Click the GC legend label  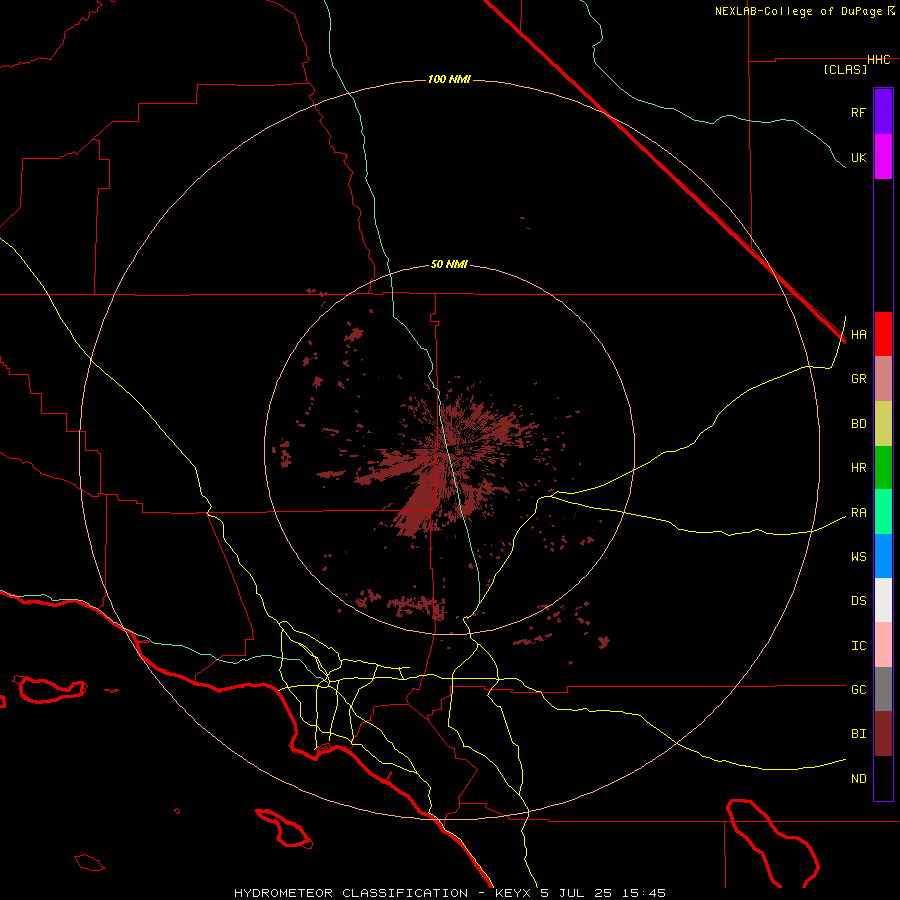point(858,689)
